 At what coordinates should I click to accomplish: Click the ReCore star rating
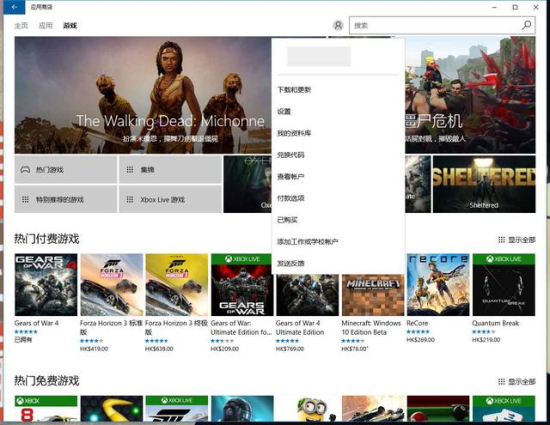point(418,332)
